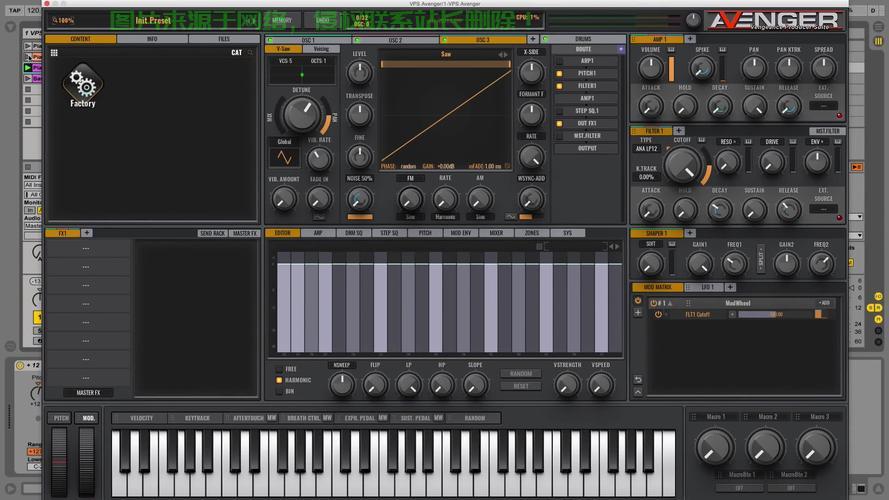Image resolution: width=889 pixels, height=500 pixels.
Task: Step through the Saw waveform arrows
Action: (503, 55)
